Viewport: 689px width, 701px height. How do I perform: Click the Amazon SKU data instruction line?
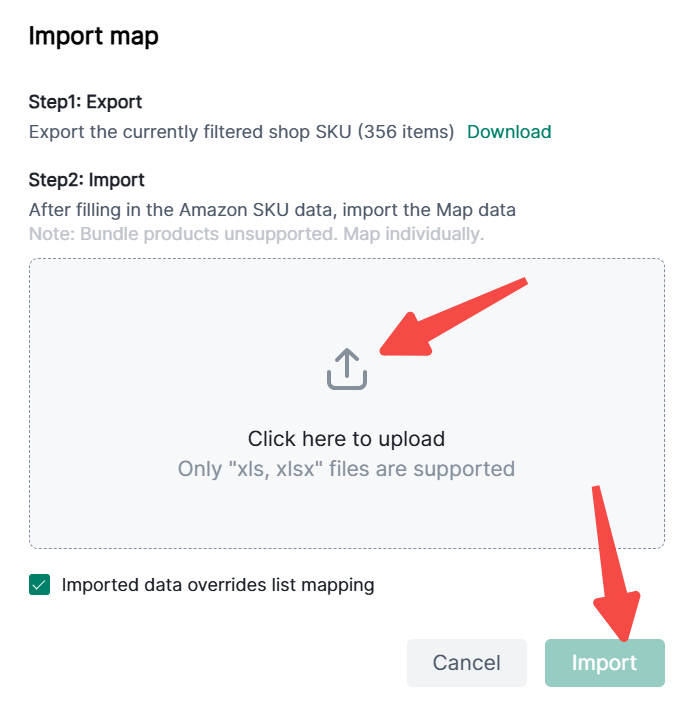272,210
